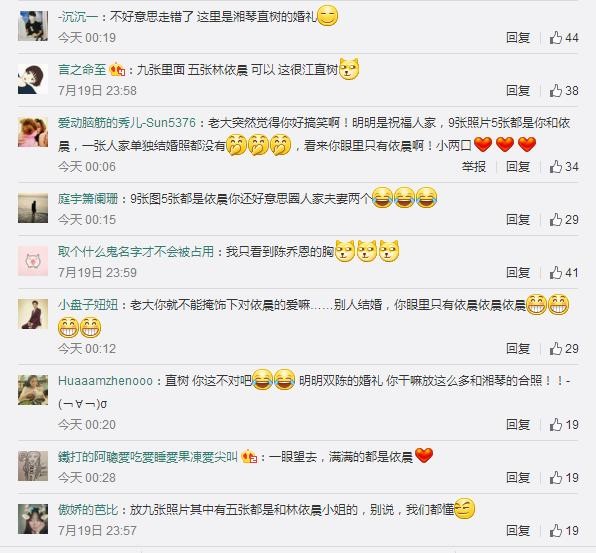Open Huaaamzhenooo's profile link
596x553 pixels.
[x=105, y=380]
